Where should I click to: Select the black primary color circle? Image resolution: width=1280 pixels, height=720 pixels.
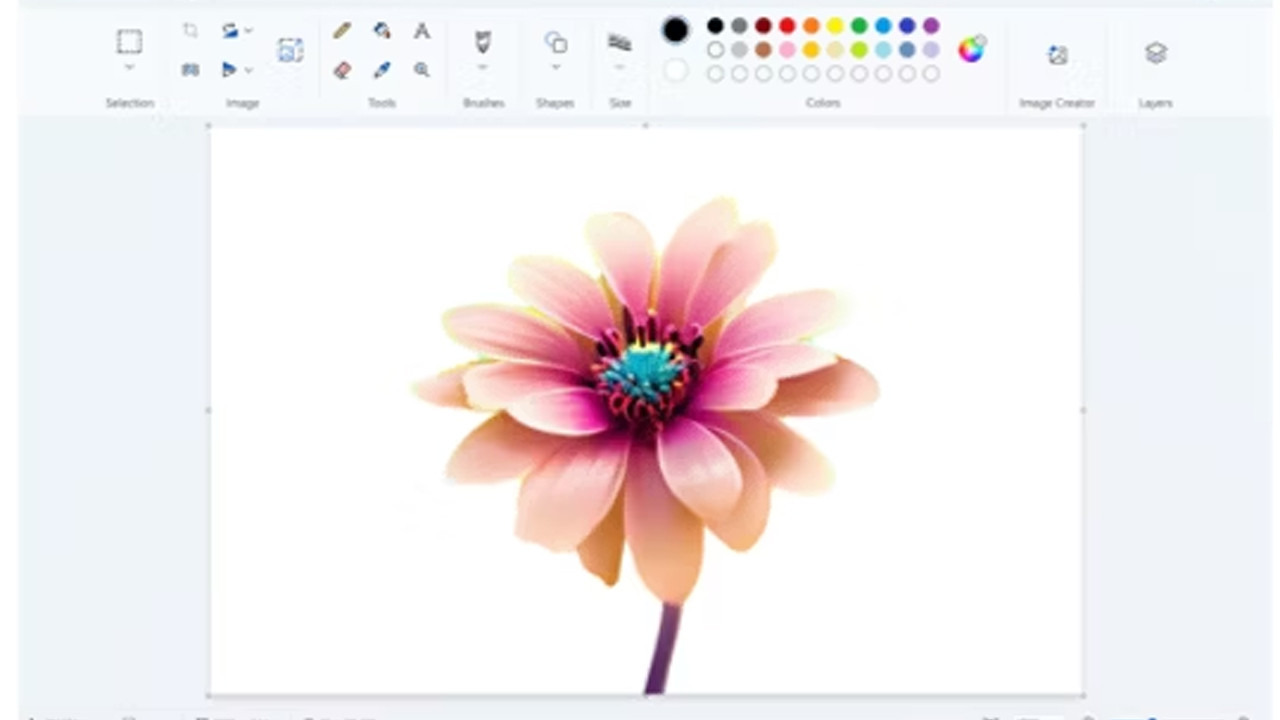[x=676, y=30]
